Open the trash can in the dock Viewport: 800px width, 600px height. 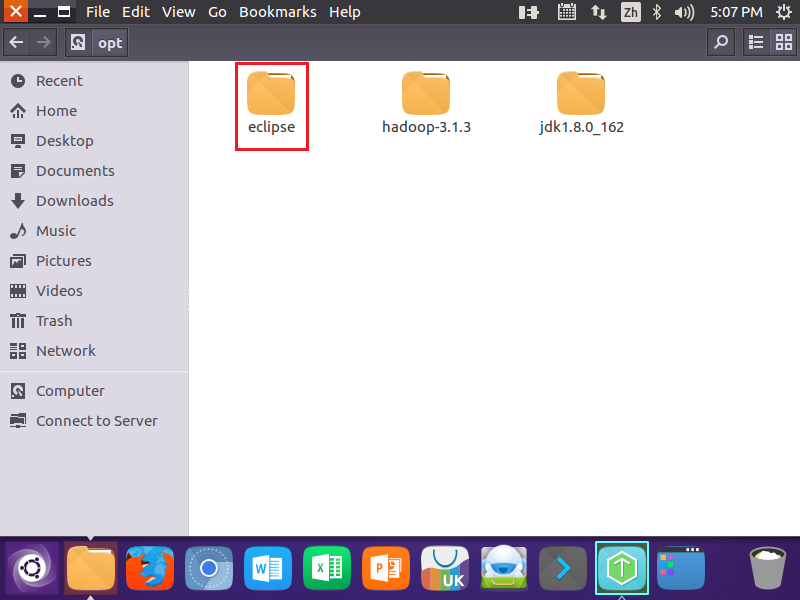(767, 568)
